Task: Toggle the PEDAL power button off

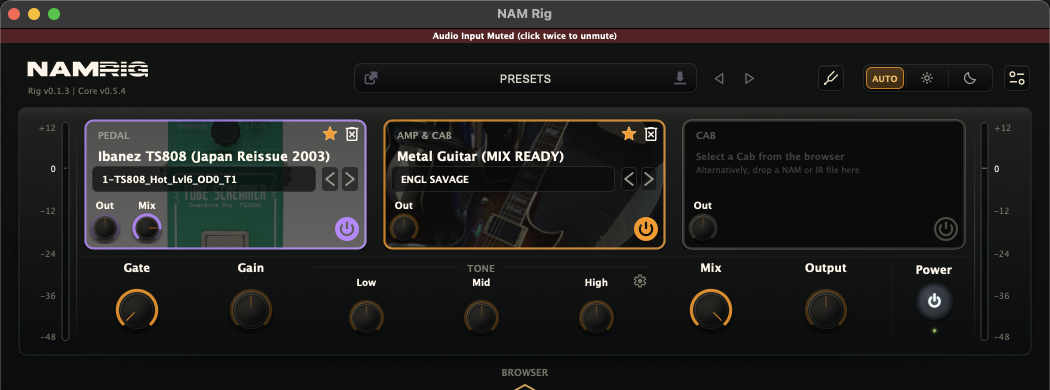Action: pyautogui.click(x=346, y=229)
